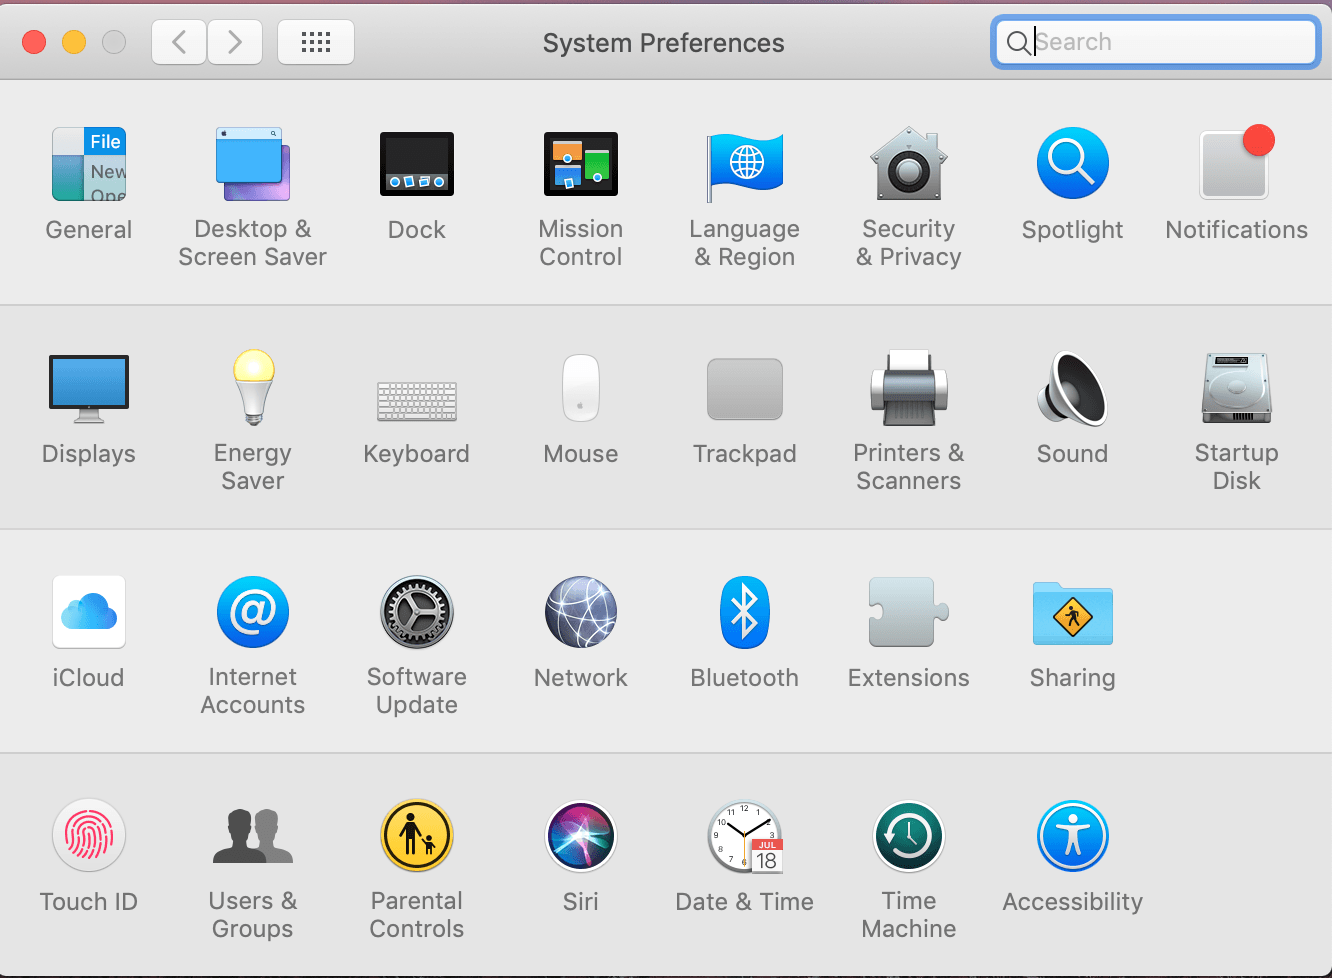
Task: Open Displays settings
Action: [x=89, y=389]
